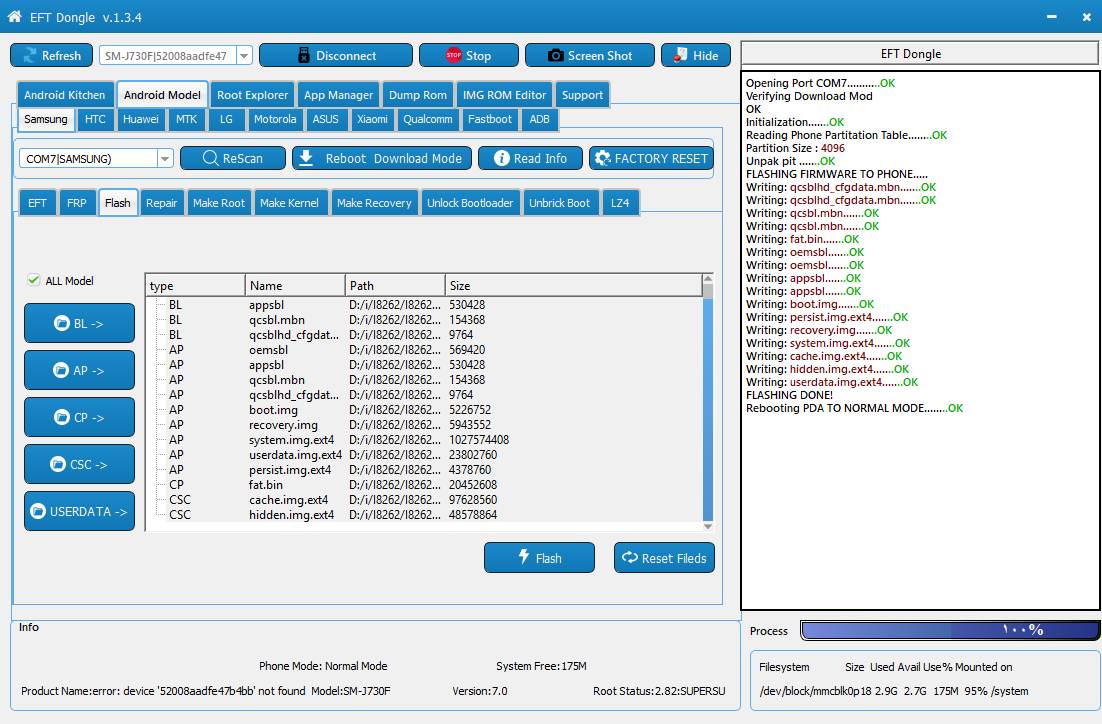
Task: Click the CP -> file button
Action: 79,418
